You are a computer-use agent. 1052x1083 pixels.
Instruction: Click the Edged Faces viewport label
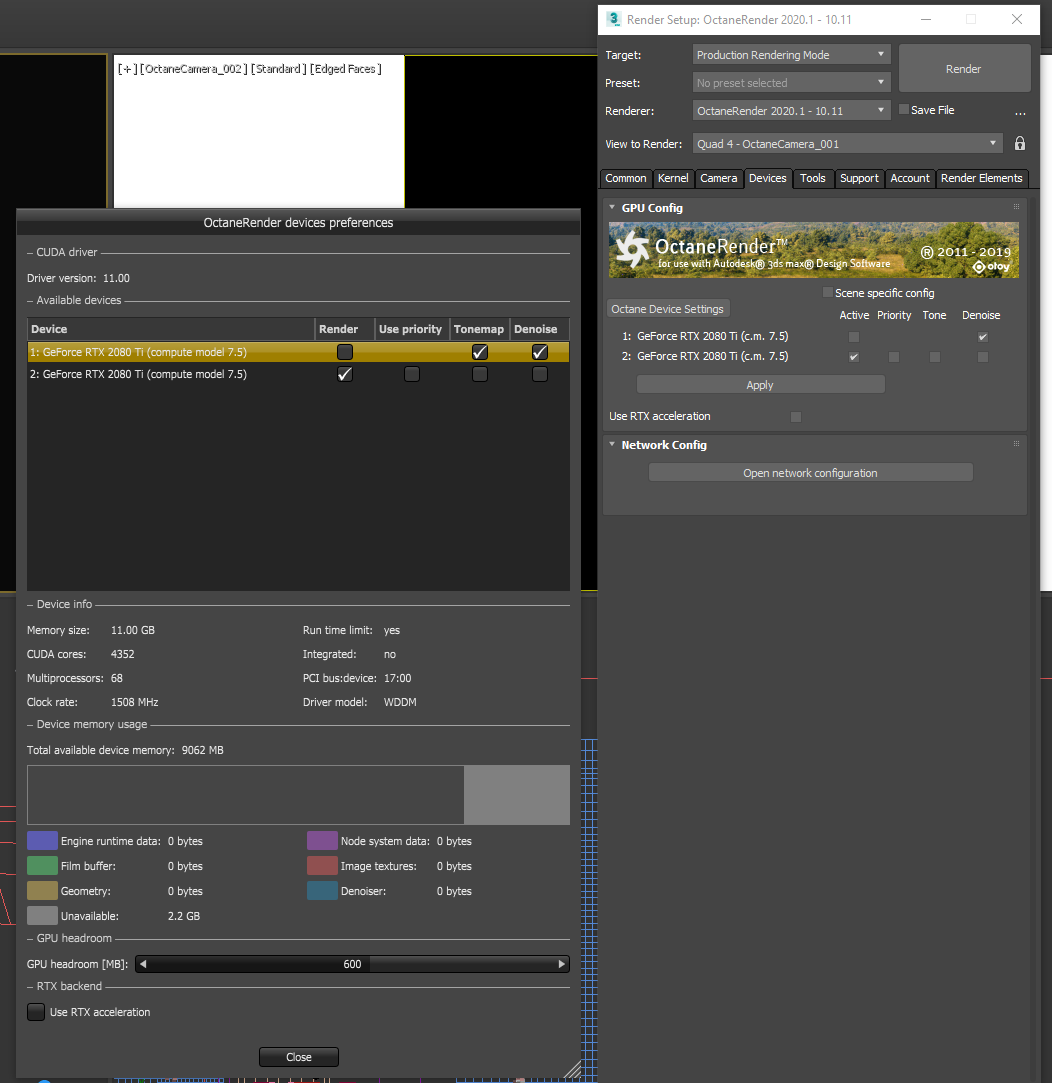click(x=345, y=69)
